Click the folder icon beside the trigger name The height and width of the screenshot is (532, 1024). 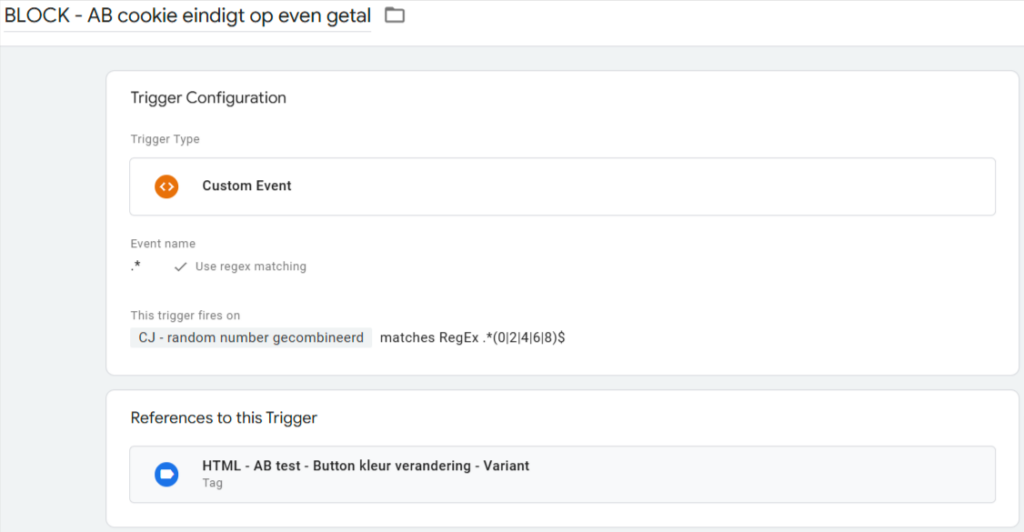(394, 15)
